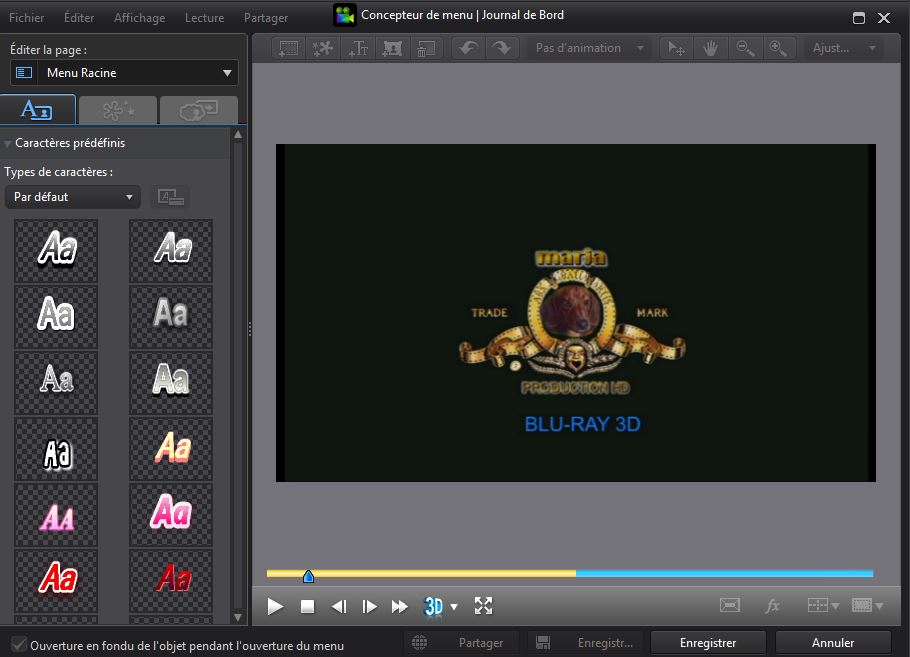
Task: Collapse the Caractères prédéfinis section
Action: (8, 143)
